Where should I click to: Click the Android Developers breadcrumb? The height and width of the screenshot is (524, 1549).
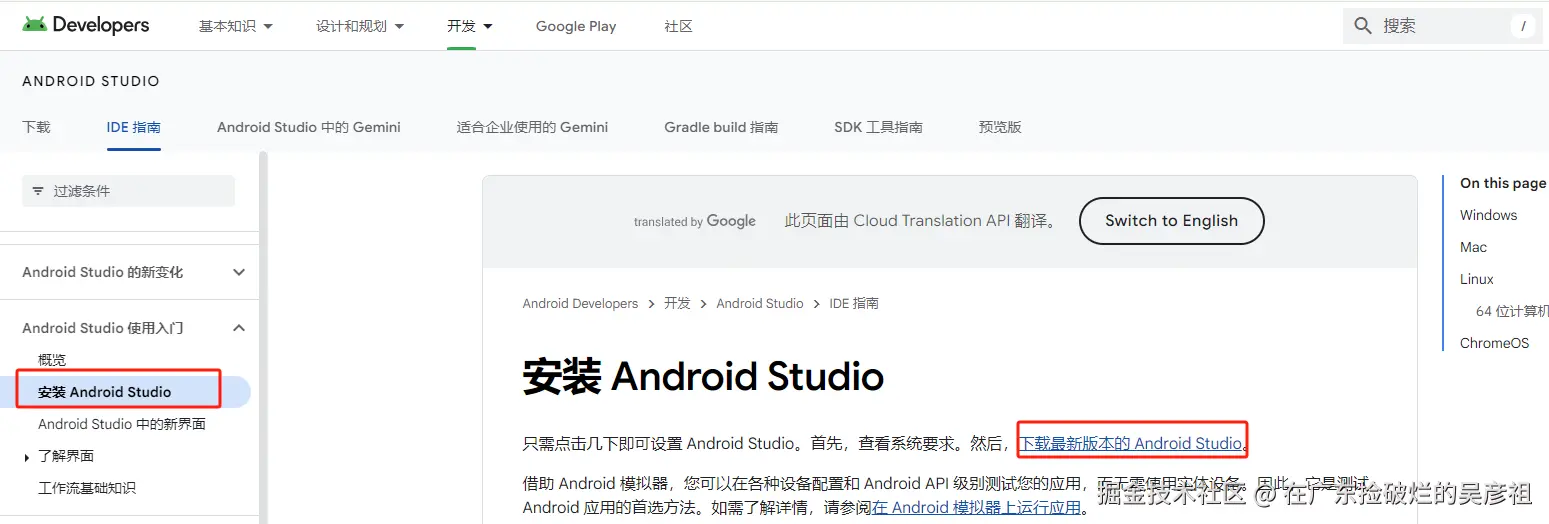click(580, 303)
